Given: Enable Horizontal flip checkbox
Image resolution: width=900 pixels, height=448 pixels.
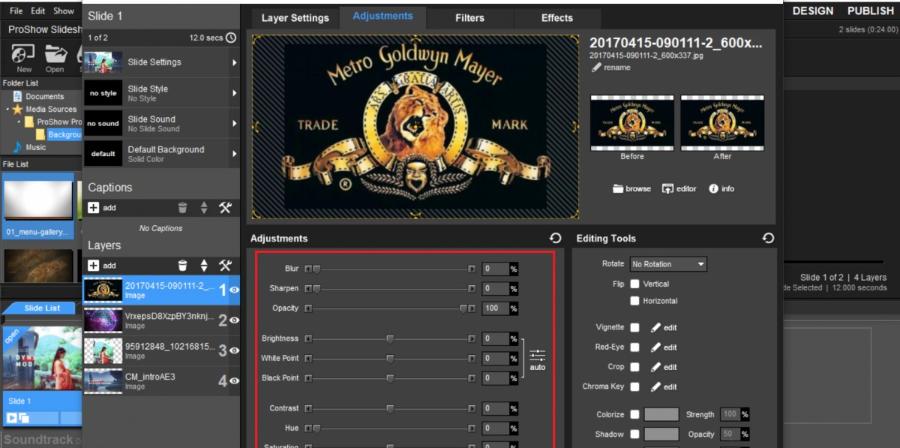Looking at the screenshot, I should click(x=635, y=301).
